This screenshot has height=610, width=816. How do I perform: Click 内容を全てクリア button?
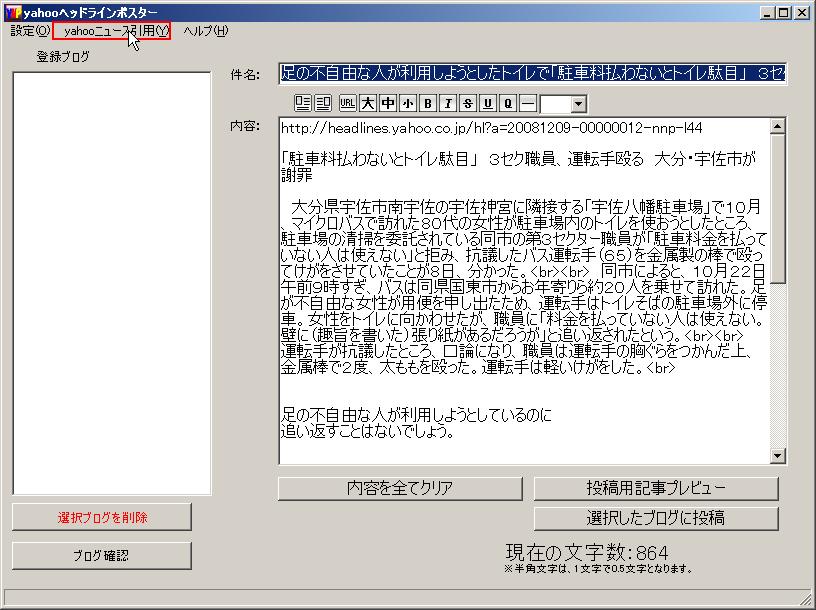[400, 488]
